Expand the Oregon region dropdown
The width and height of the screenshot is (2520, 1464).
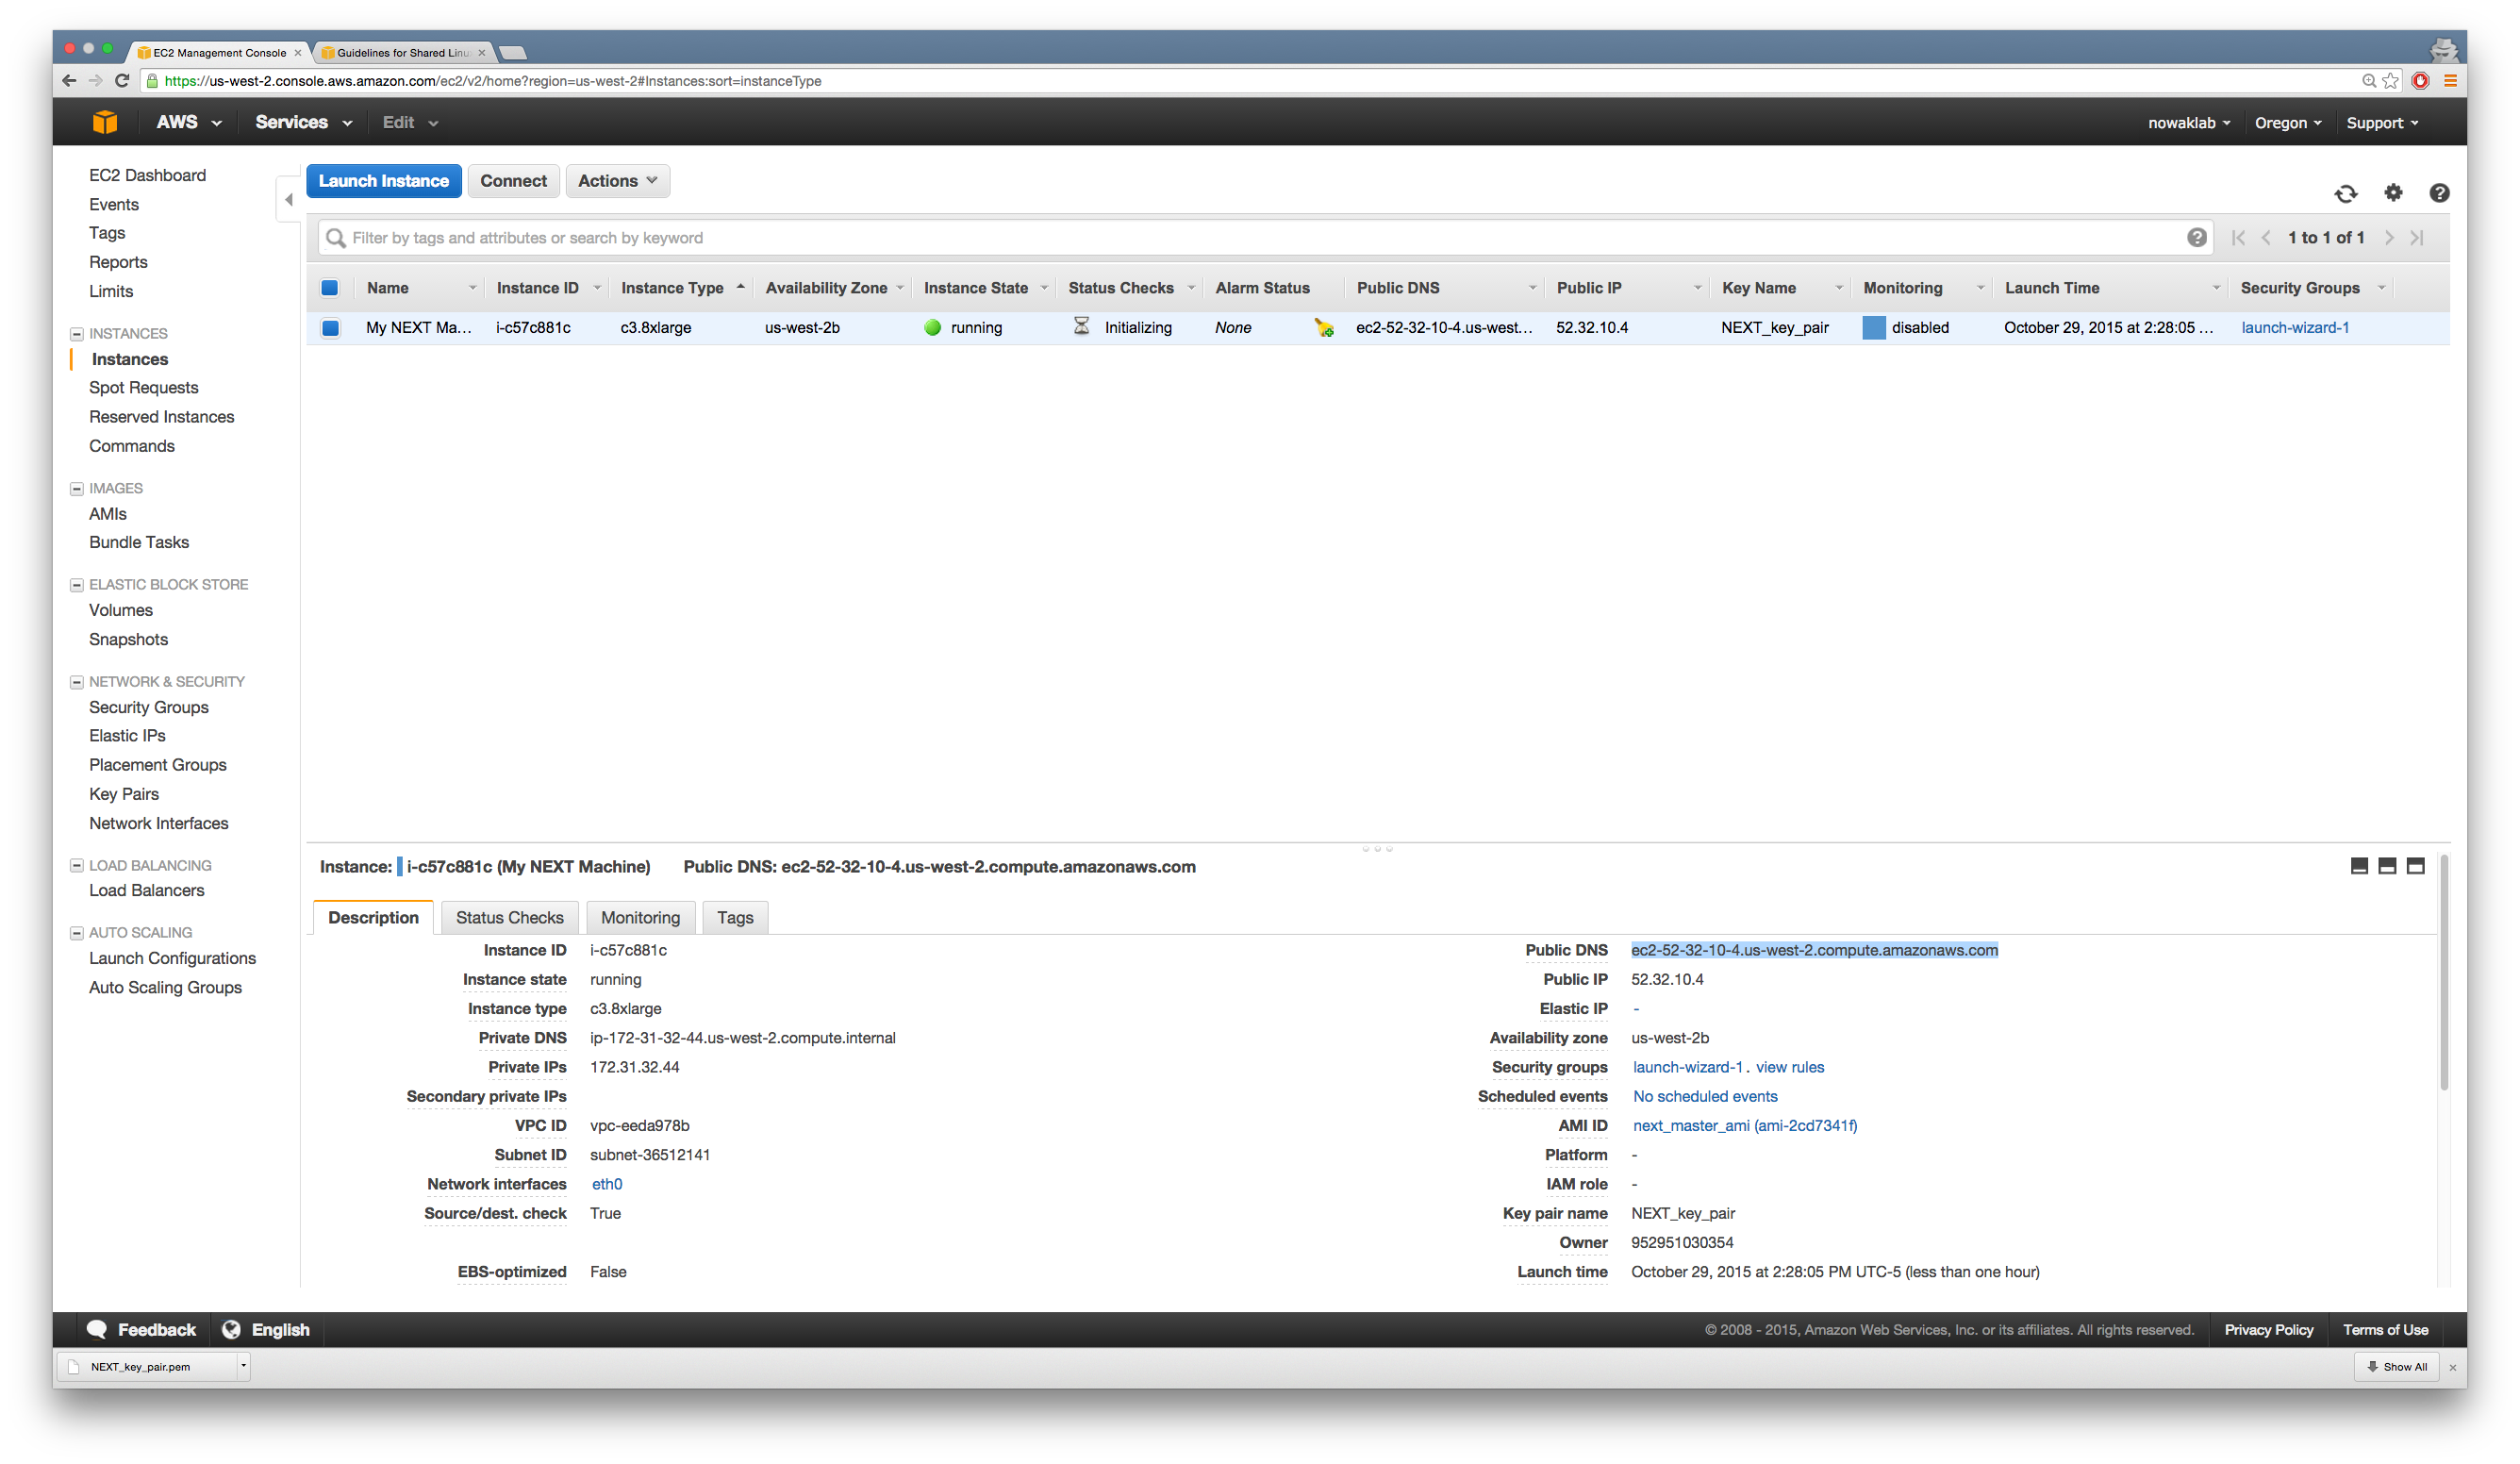tap(2287, 123)
